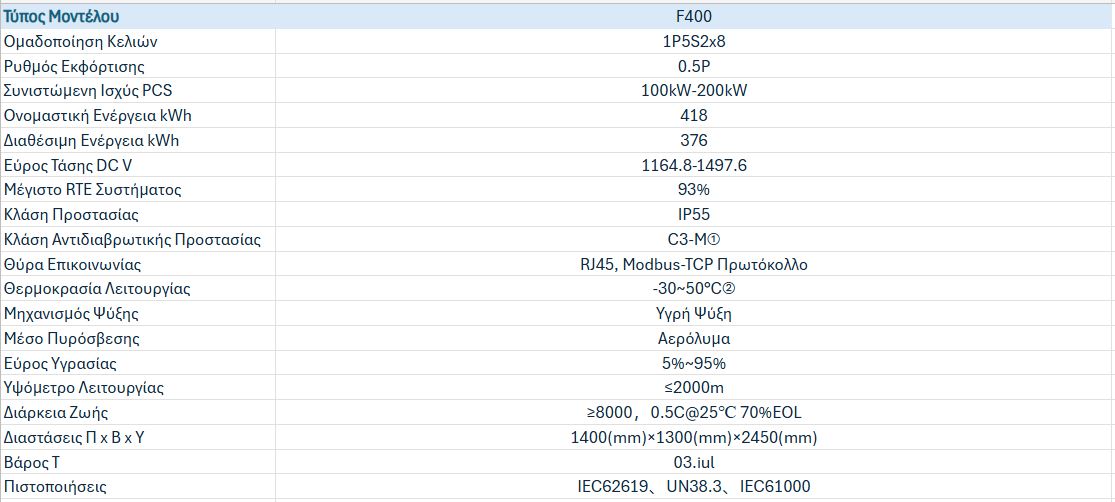This screenshot has height=502, width=1115.
Task: Select the Υγρή Ψύξη cooling cell
Action: 693,314
